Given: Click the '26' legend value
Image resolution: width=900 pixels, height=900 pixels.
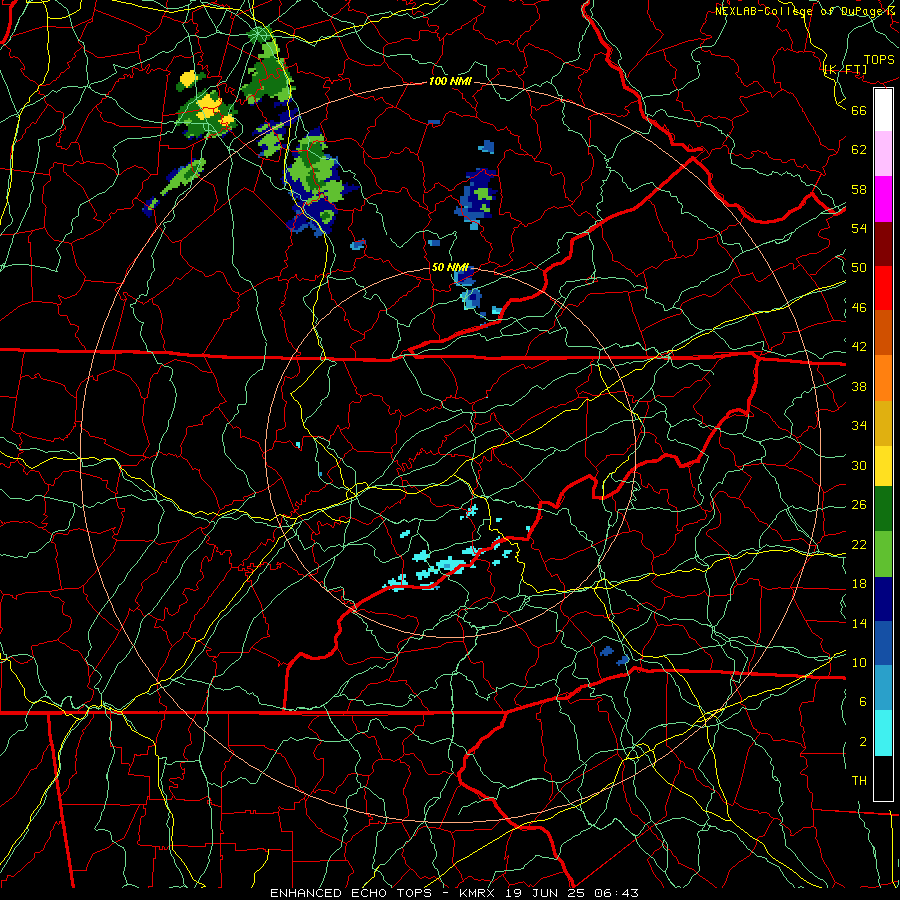Looking at the screenshot, I should (x=859, y=505).
